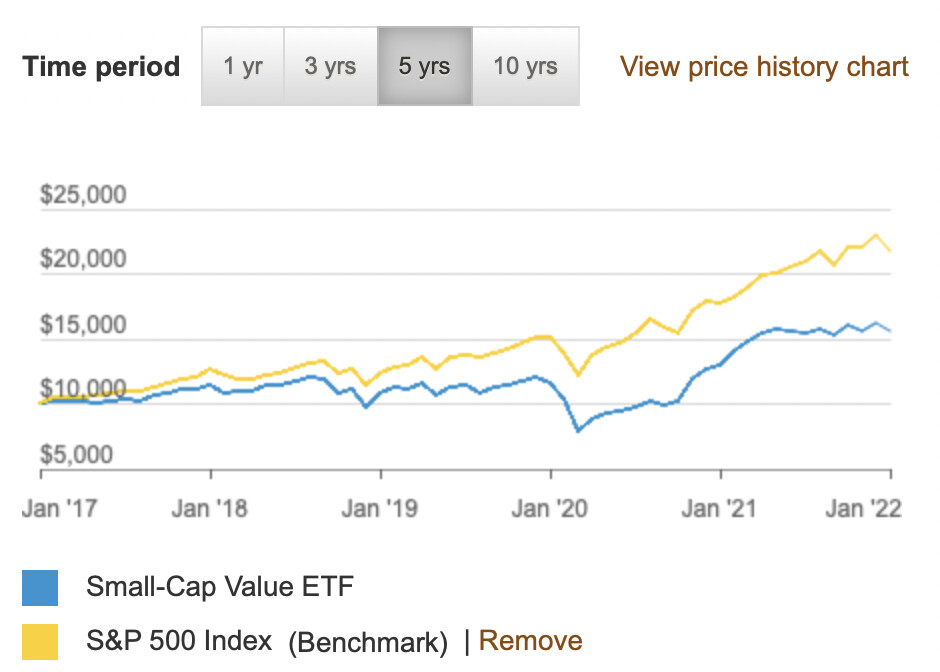Select the 1 yr time period

pyautogui.click(x=243, y=67)
